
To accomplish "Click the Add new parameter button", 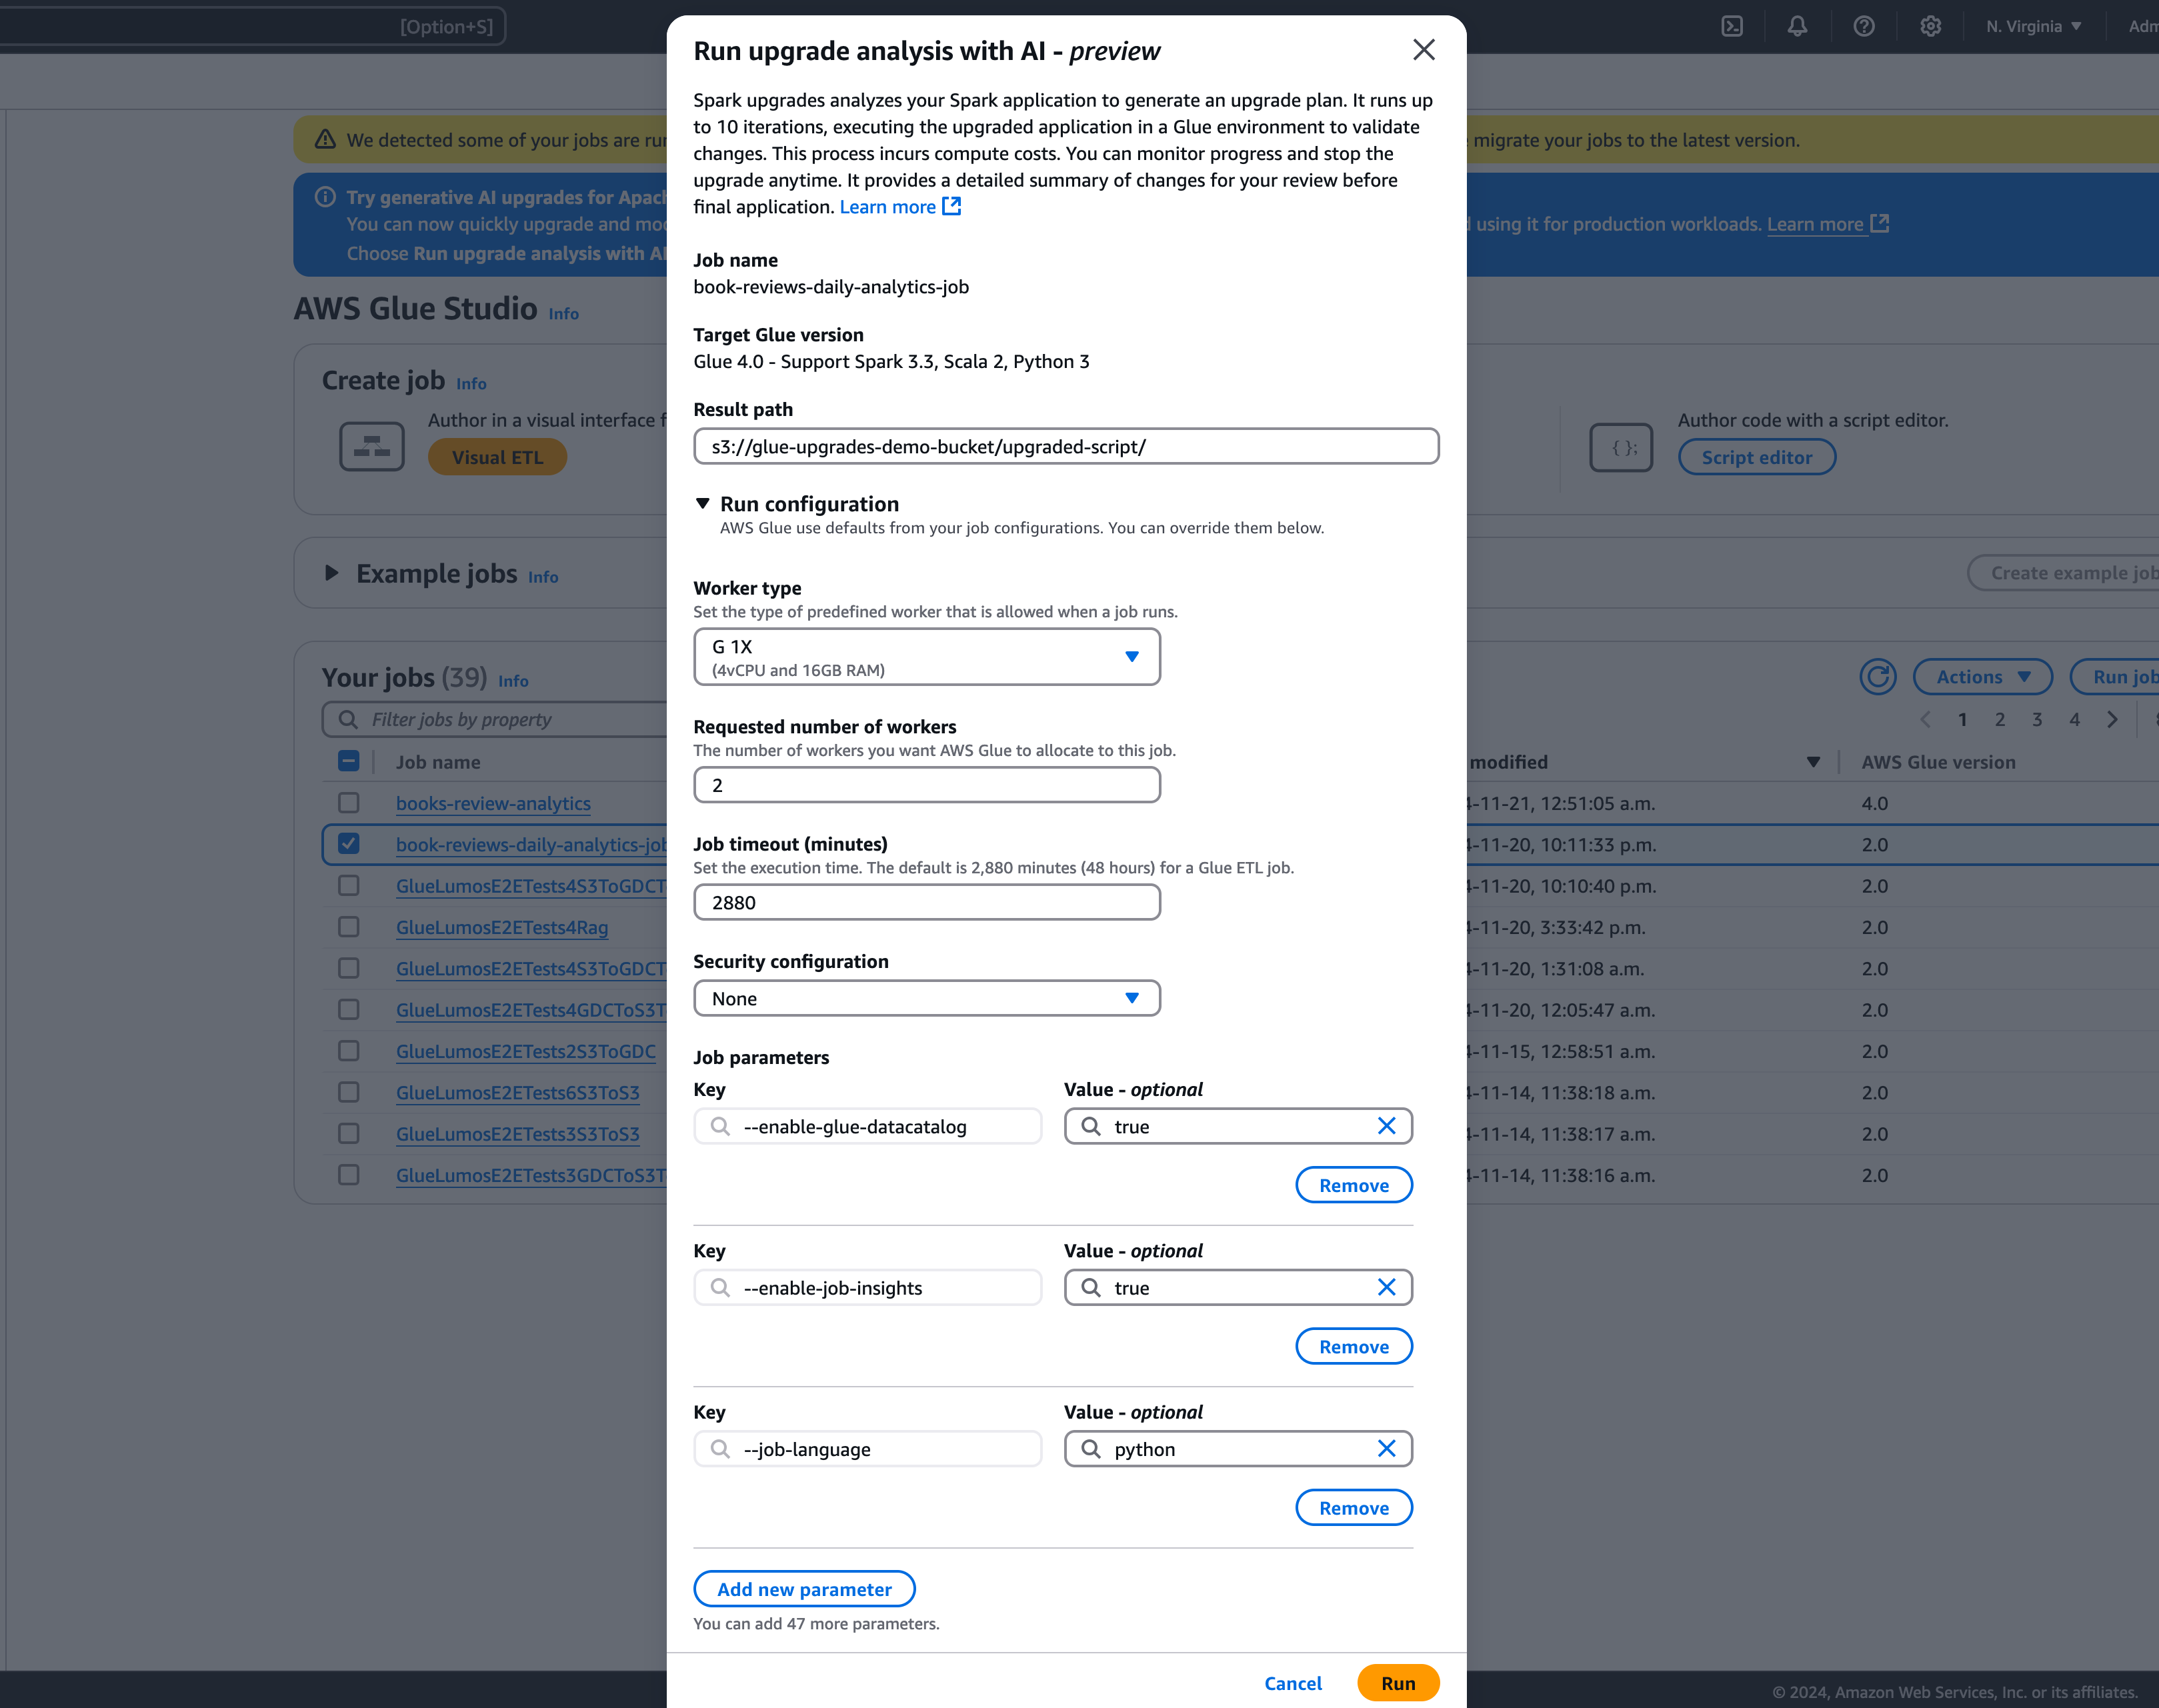I will coord(804,1589).
